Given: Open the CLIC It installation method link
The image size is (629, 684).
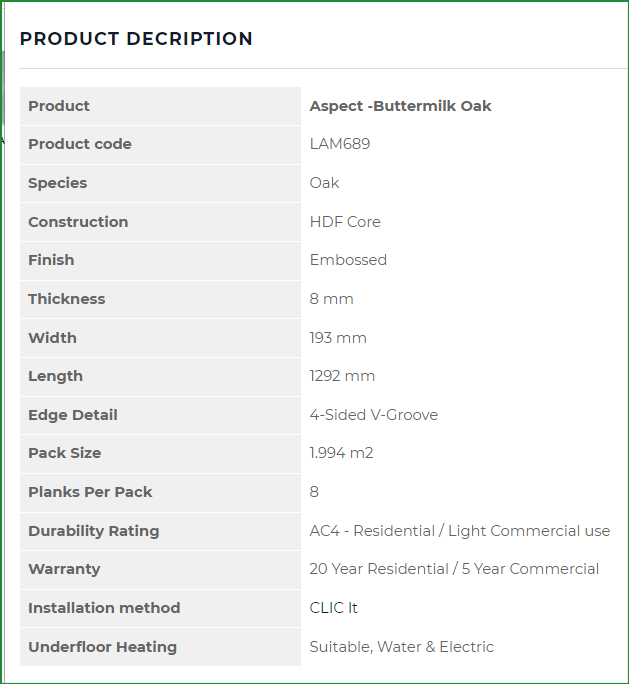Looking at the screenshot, I should click(333, 608).
